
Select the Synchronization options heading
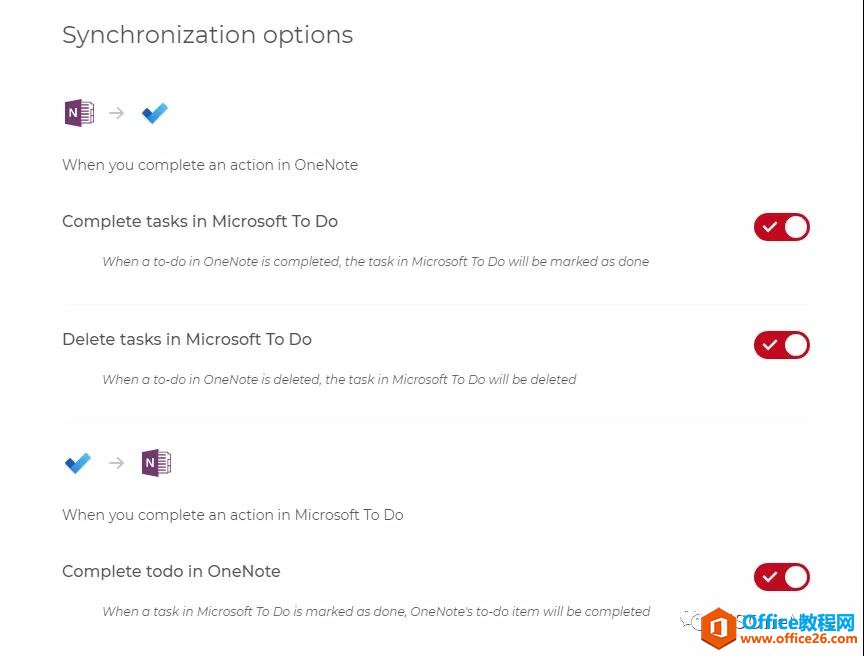point(207,35)
